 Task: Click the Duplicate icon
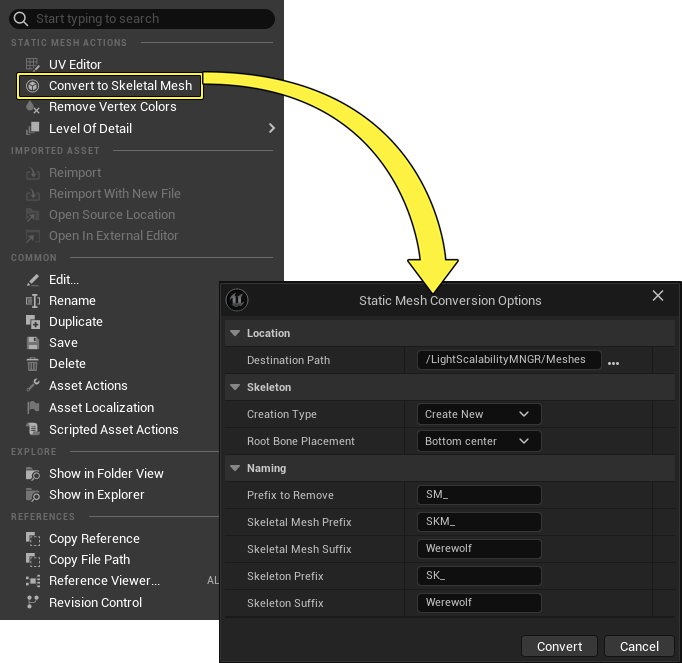[33, 322]
